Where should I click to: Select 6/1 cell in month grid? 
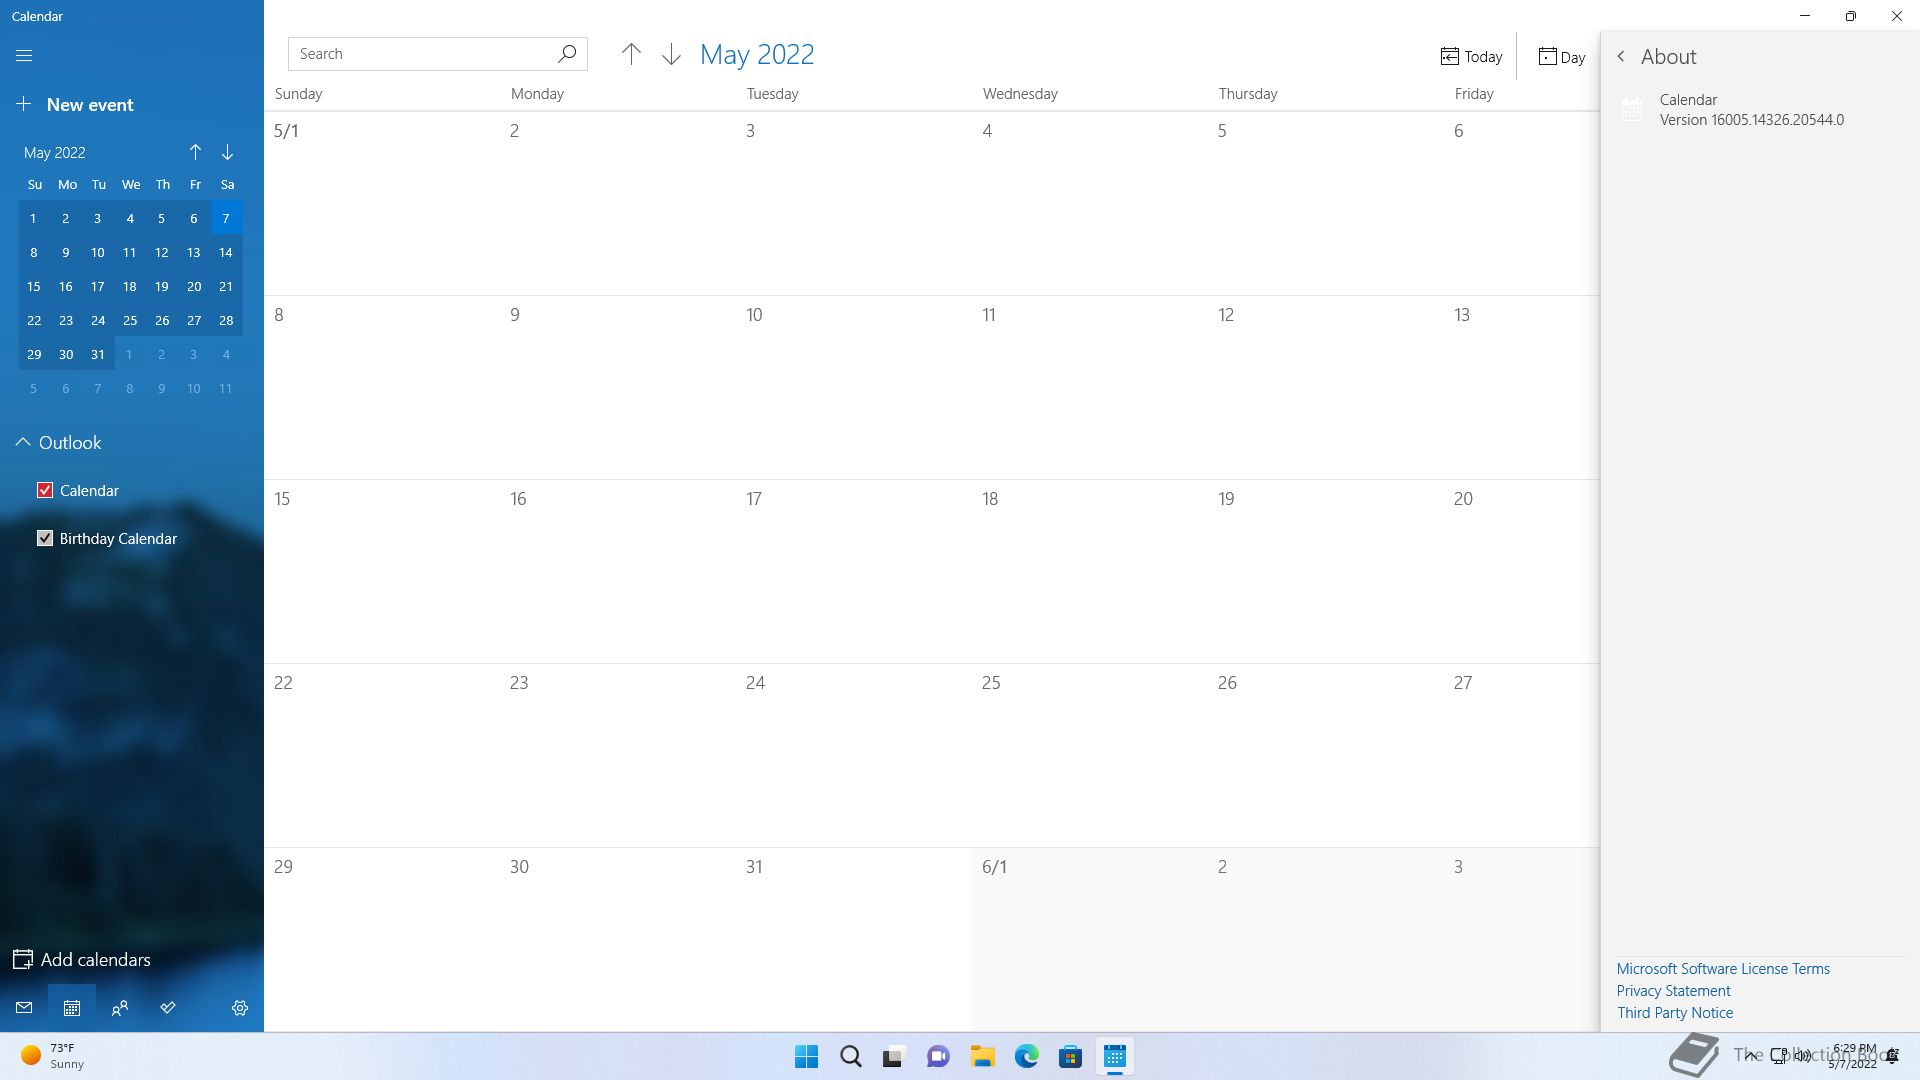pyautogui.click(x=1089, y=940)
